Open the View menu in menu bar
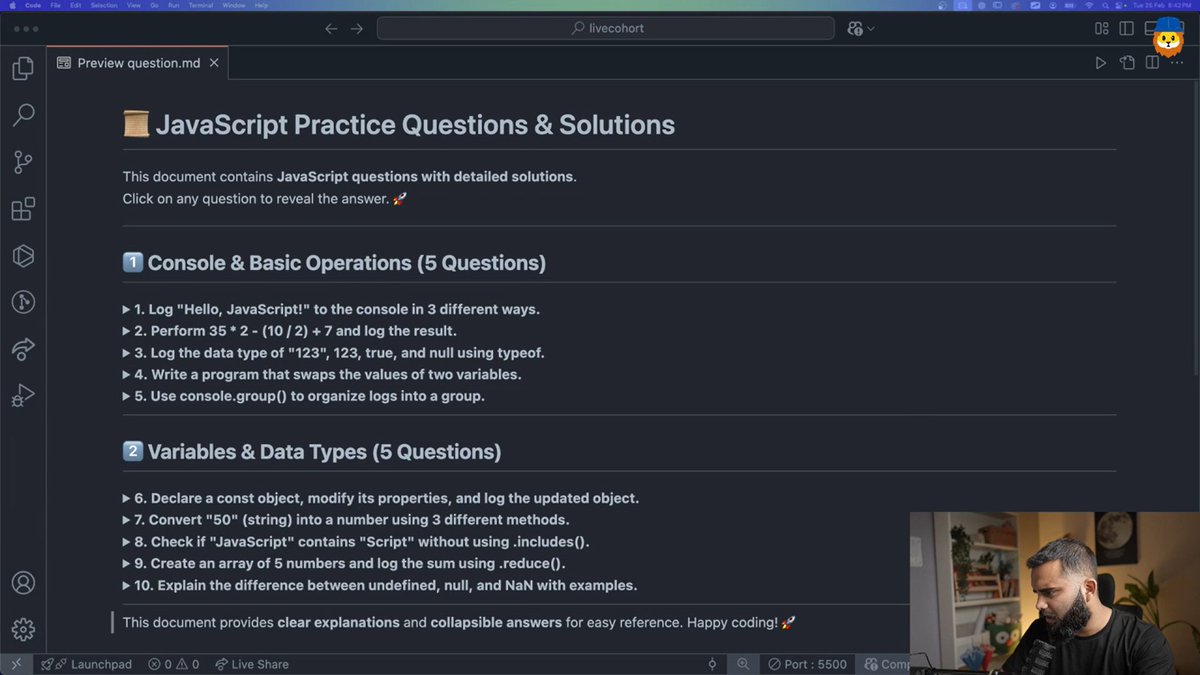Screen dimensions: 1200x675 coord(134,5)
